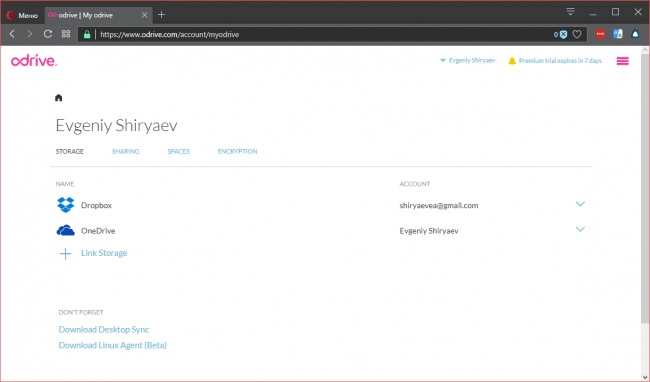Open the Opera Меню button
The width and height of the screenshot is (650, 382).
(22, 15)
